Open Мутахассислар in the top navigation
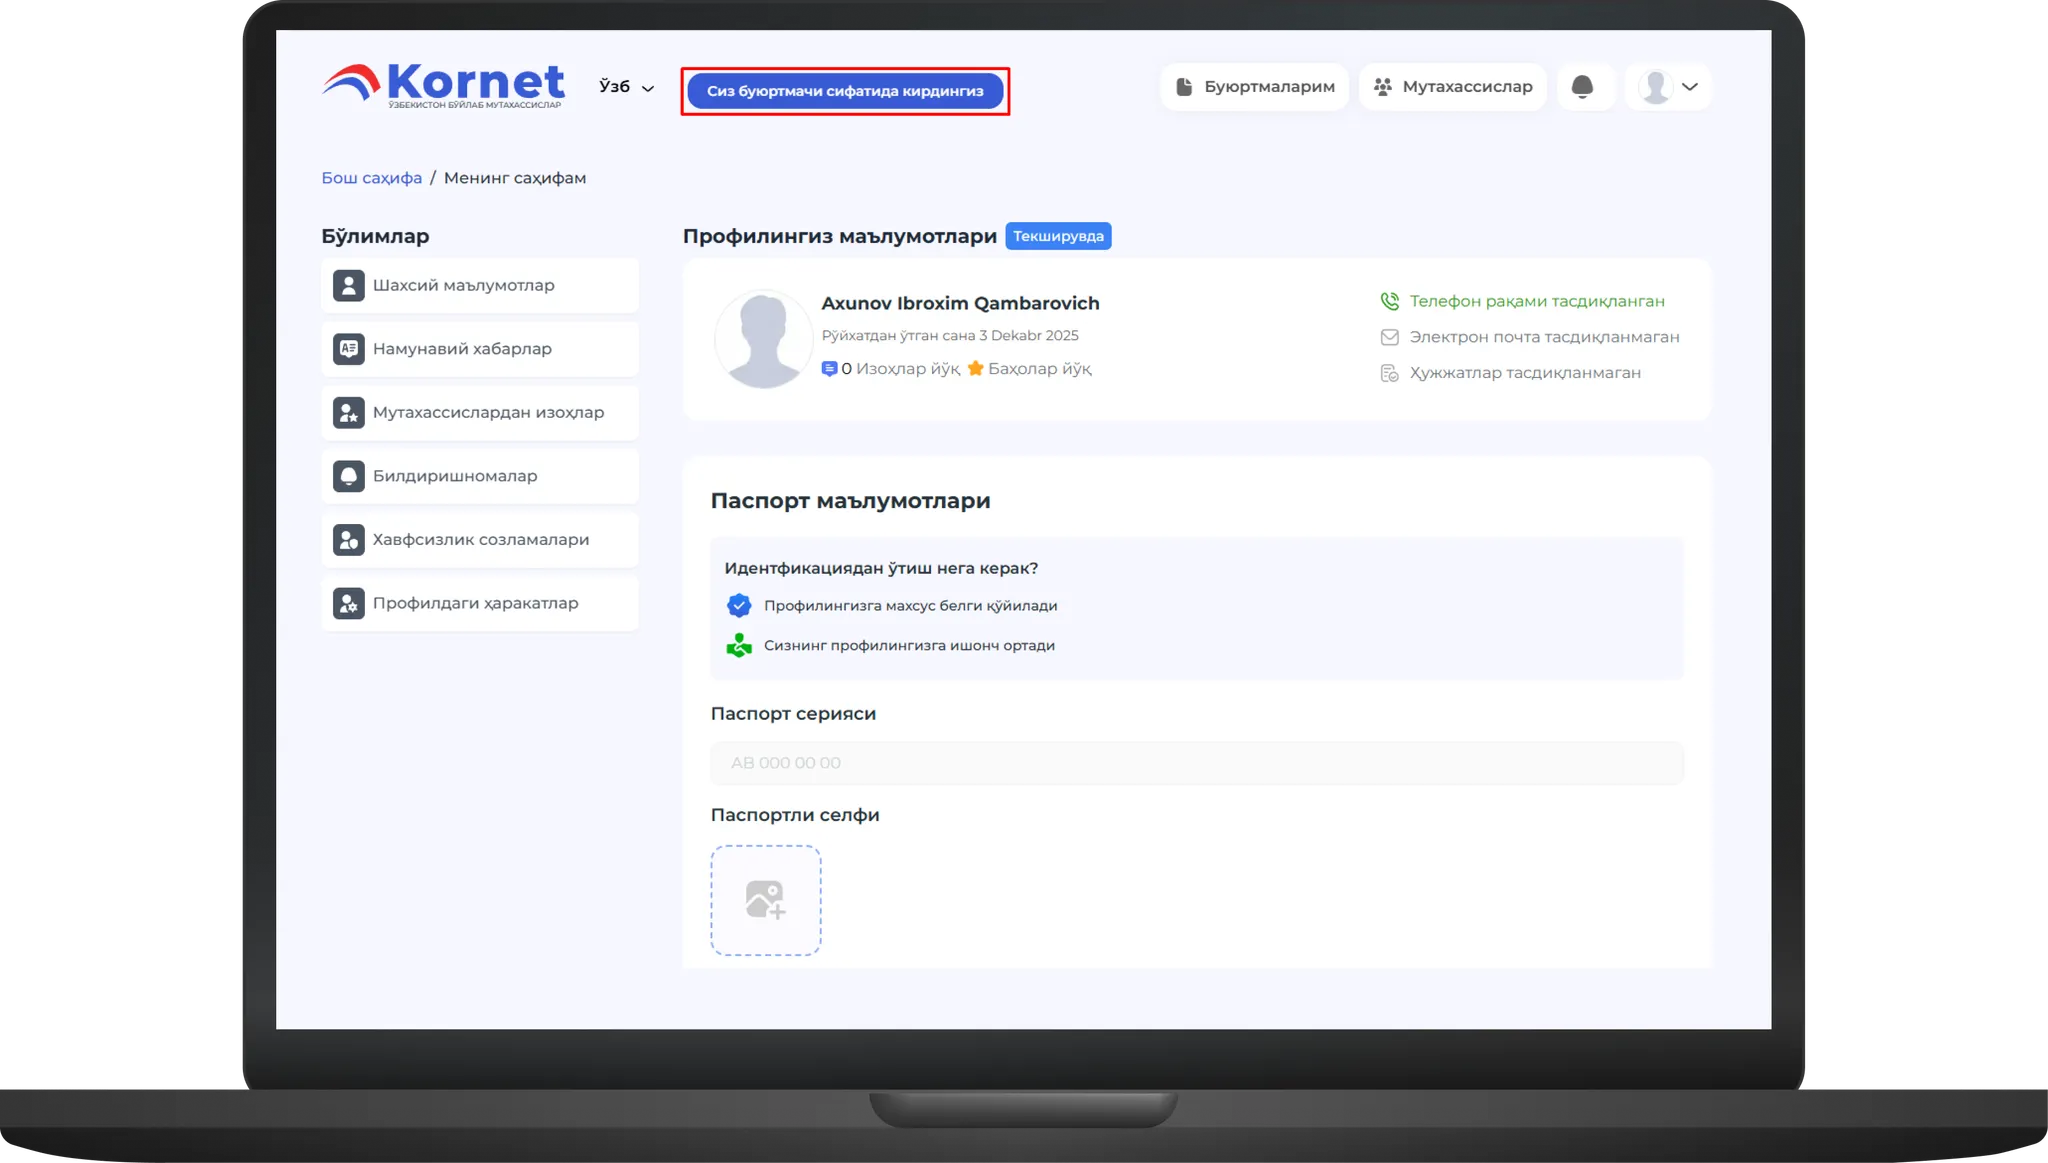The height and width of the screenshot is (1163, 2048). (1453, 87)
